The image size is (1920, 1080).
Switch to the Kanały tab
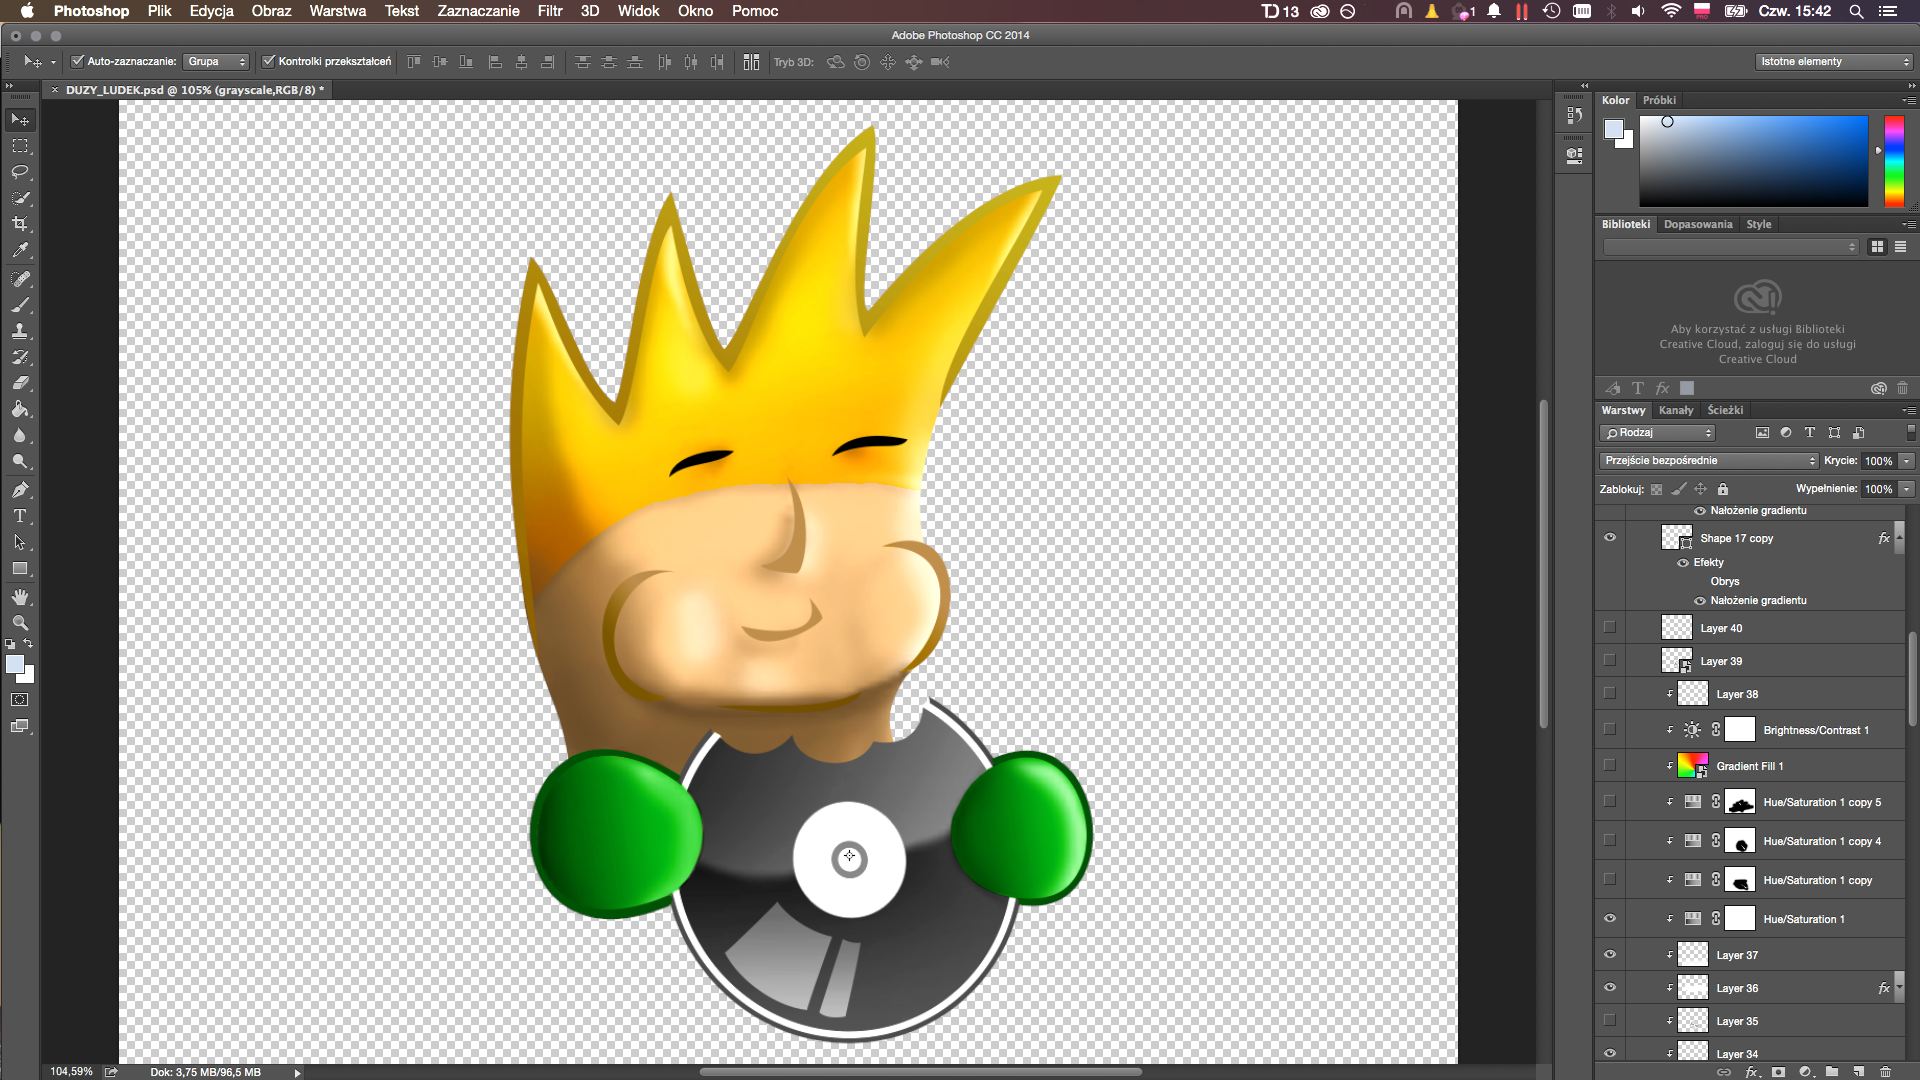click(1676, 410)
